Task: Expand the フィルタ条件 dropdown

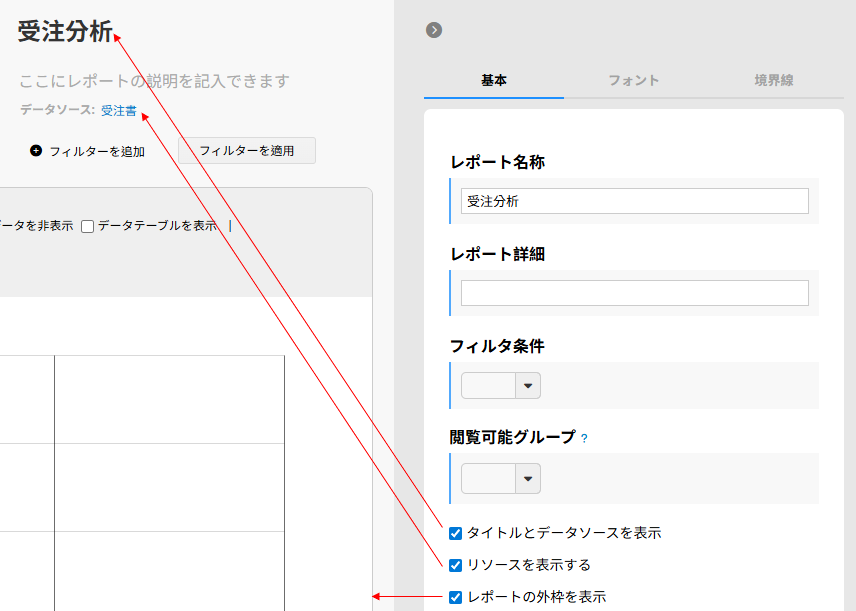Action: pos(527,386)
